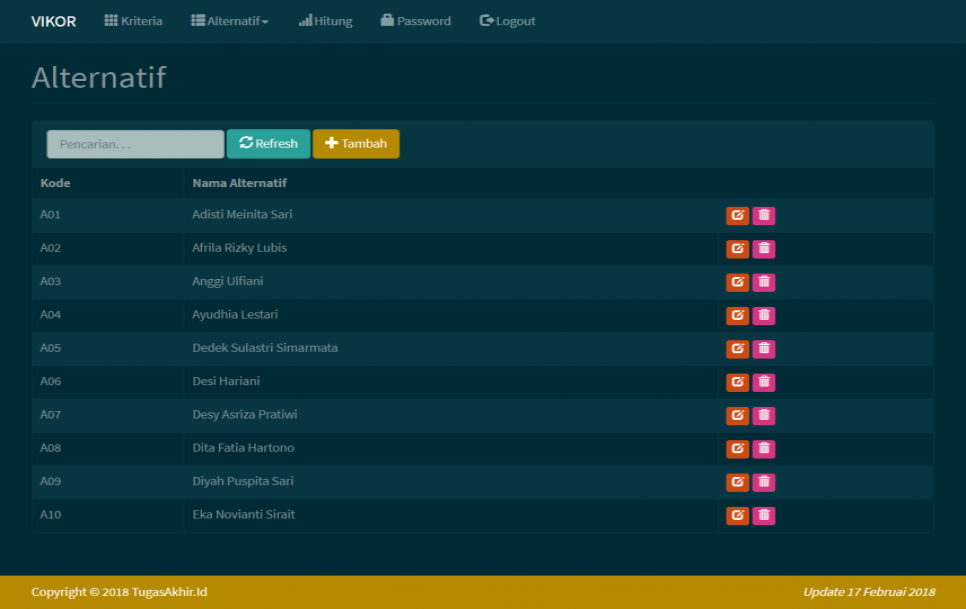
Task: Click the Tambah button
Action: [356, 144]
